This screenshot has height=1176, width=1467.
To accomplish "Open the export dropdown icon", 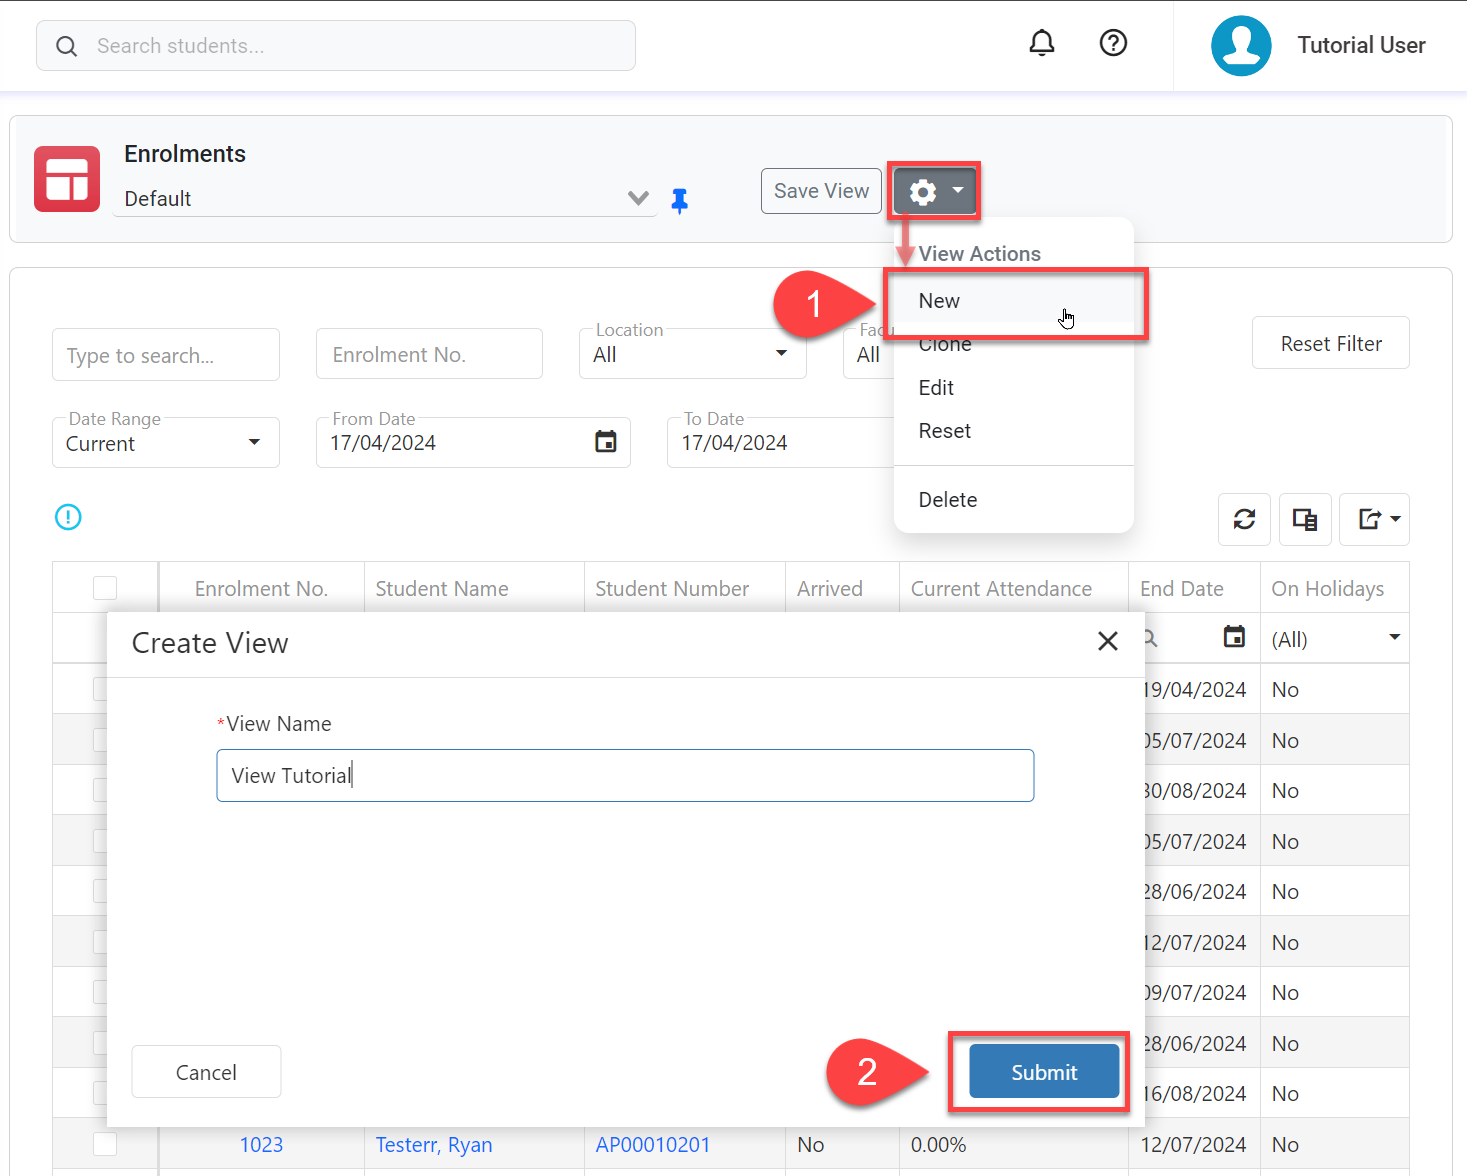I will [x=1374, y=519].
